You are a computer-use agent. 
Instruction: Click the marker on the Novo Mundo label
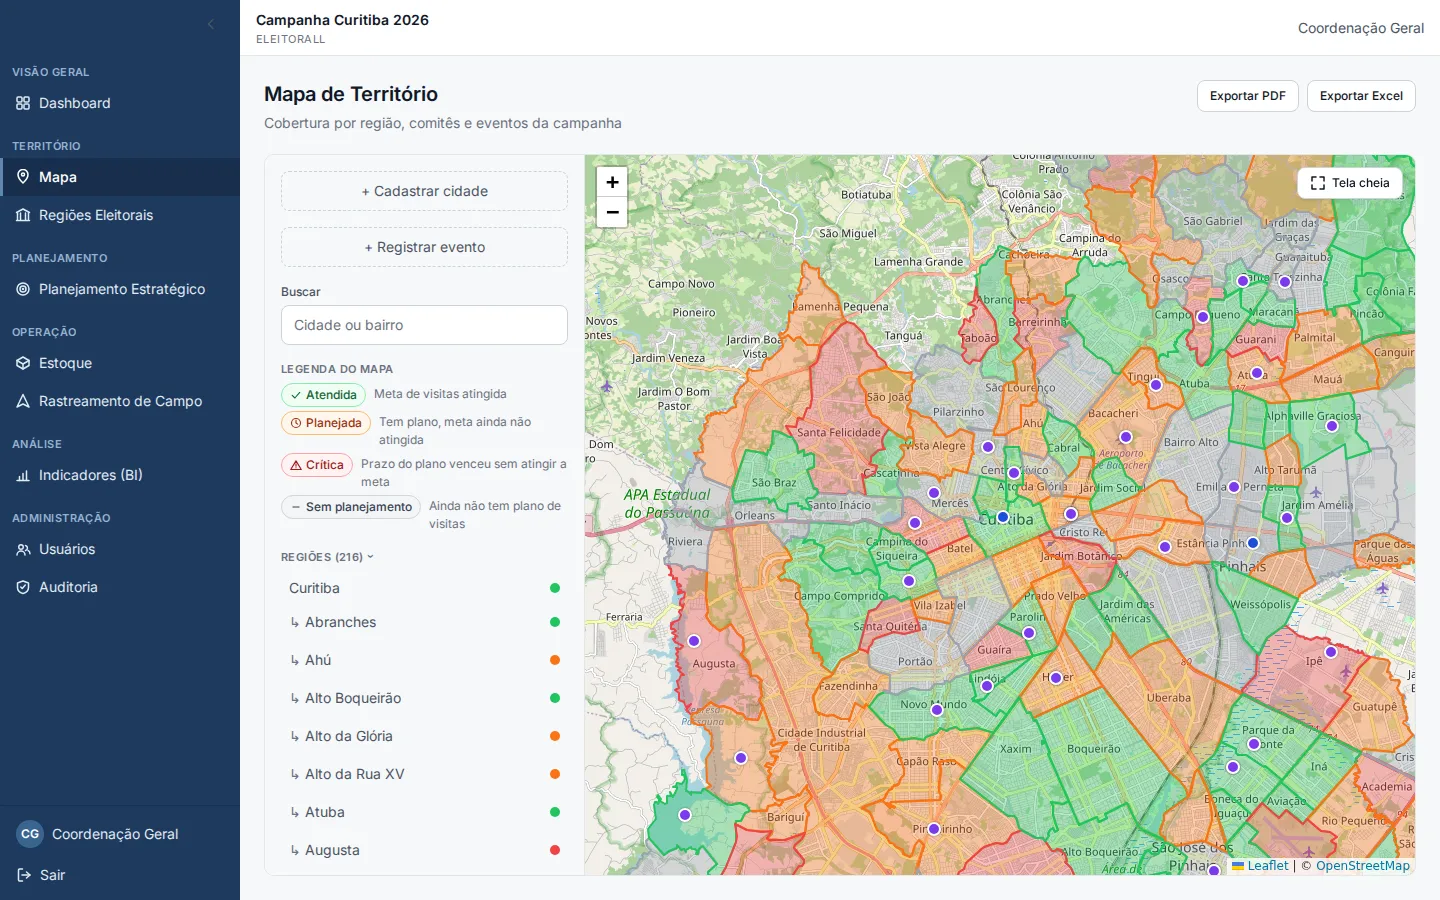point(937,710)
